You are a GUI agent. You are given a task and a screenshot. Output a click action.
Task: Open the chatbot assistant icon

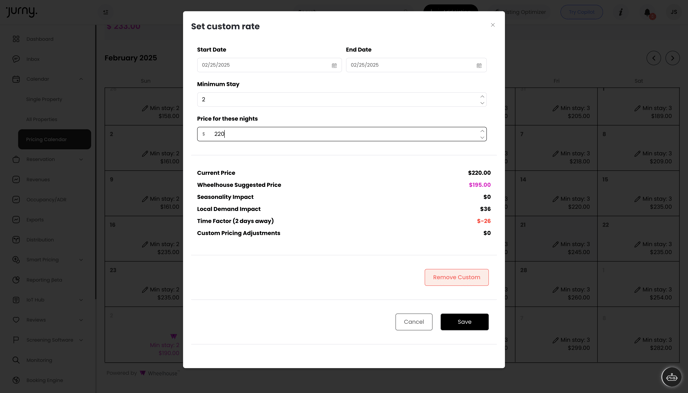click(671, 377)
